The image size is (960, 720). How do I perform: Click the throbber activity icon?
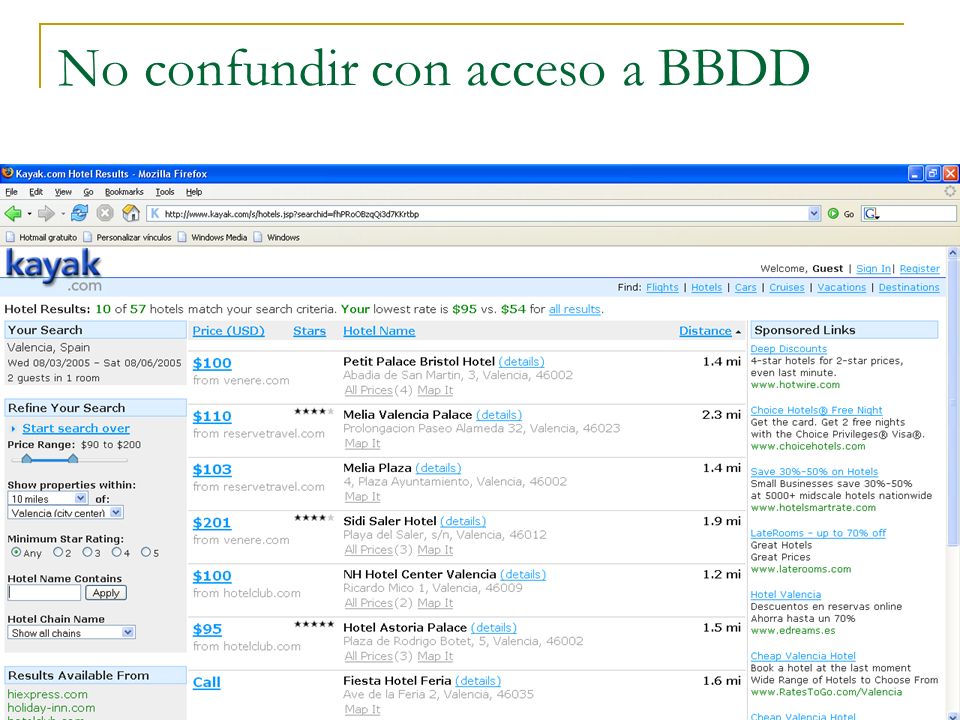pos(950,191)
